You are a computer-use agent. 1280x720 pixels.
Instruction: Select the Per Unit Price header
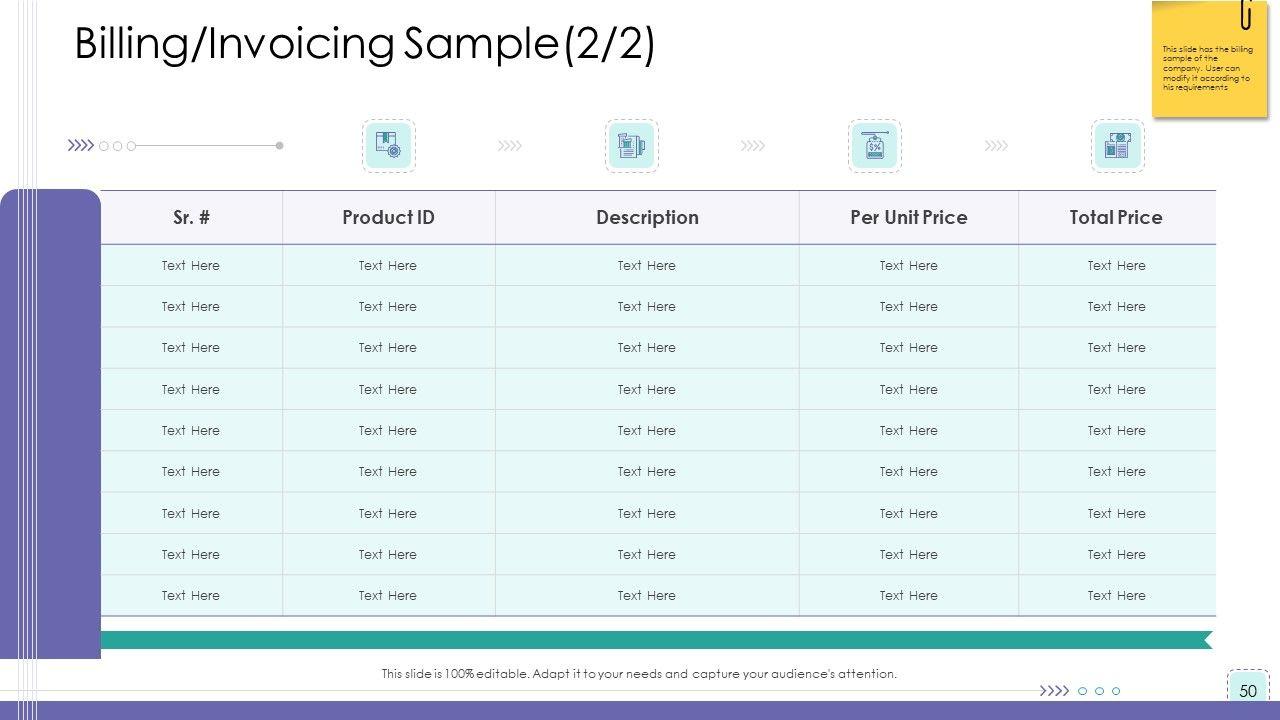pos(908,217)
